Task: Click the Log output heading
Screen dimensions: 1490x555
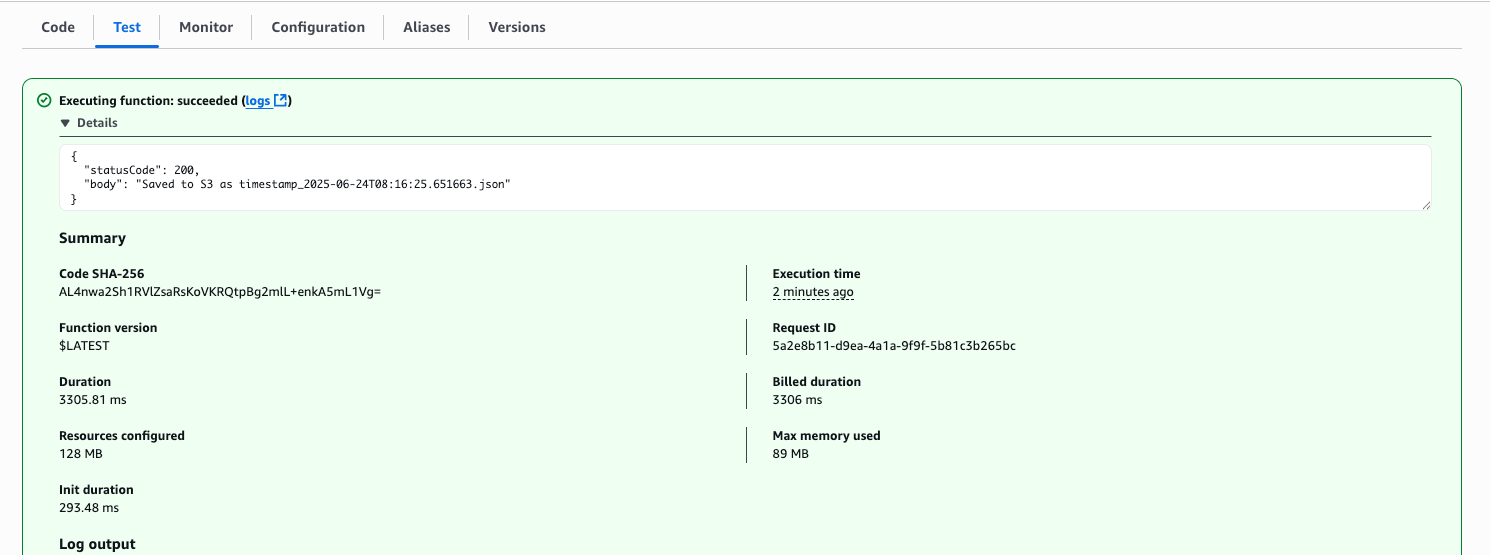Action: tap(97, 544)
